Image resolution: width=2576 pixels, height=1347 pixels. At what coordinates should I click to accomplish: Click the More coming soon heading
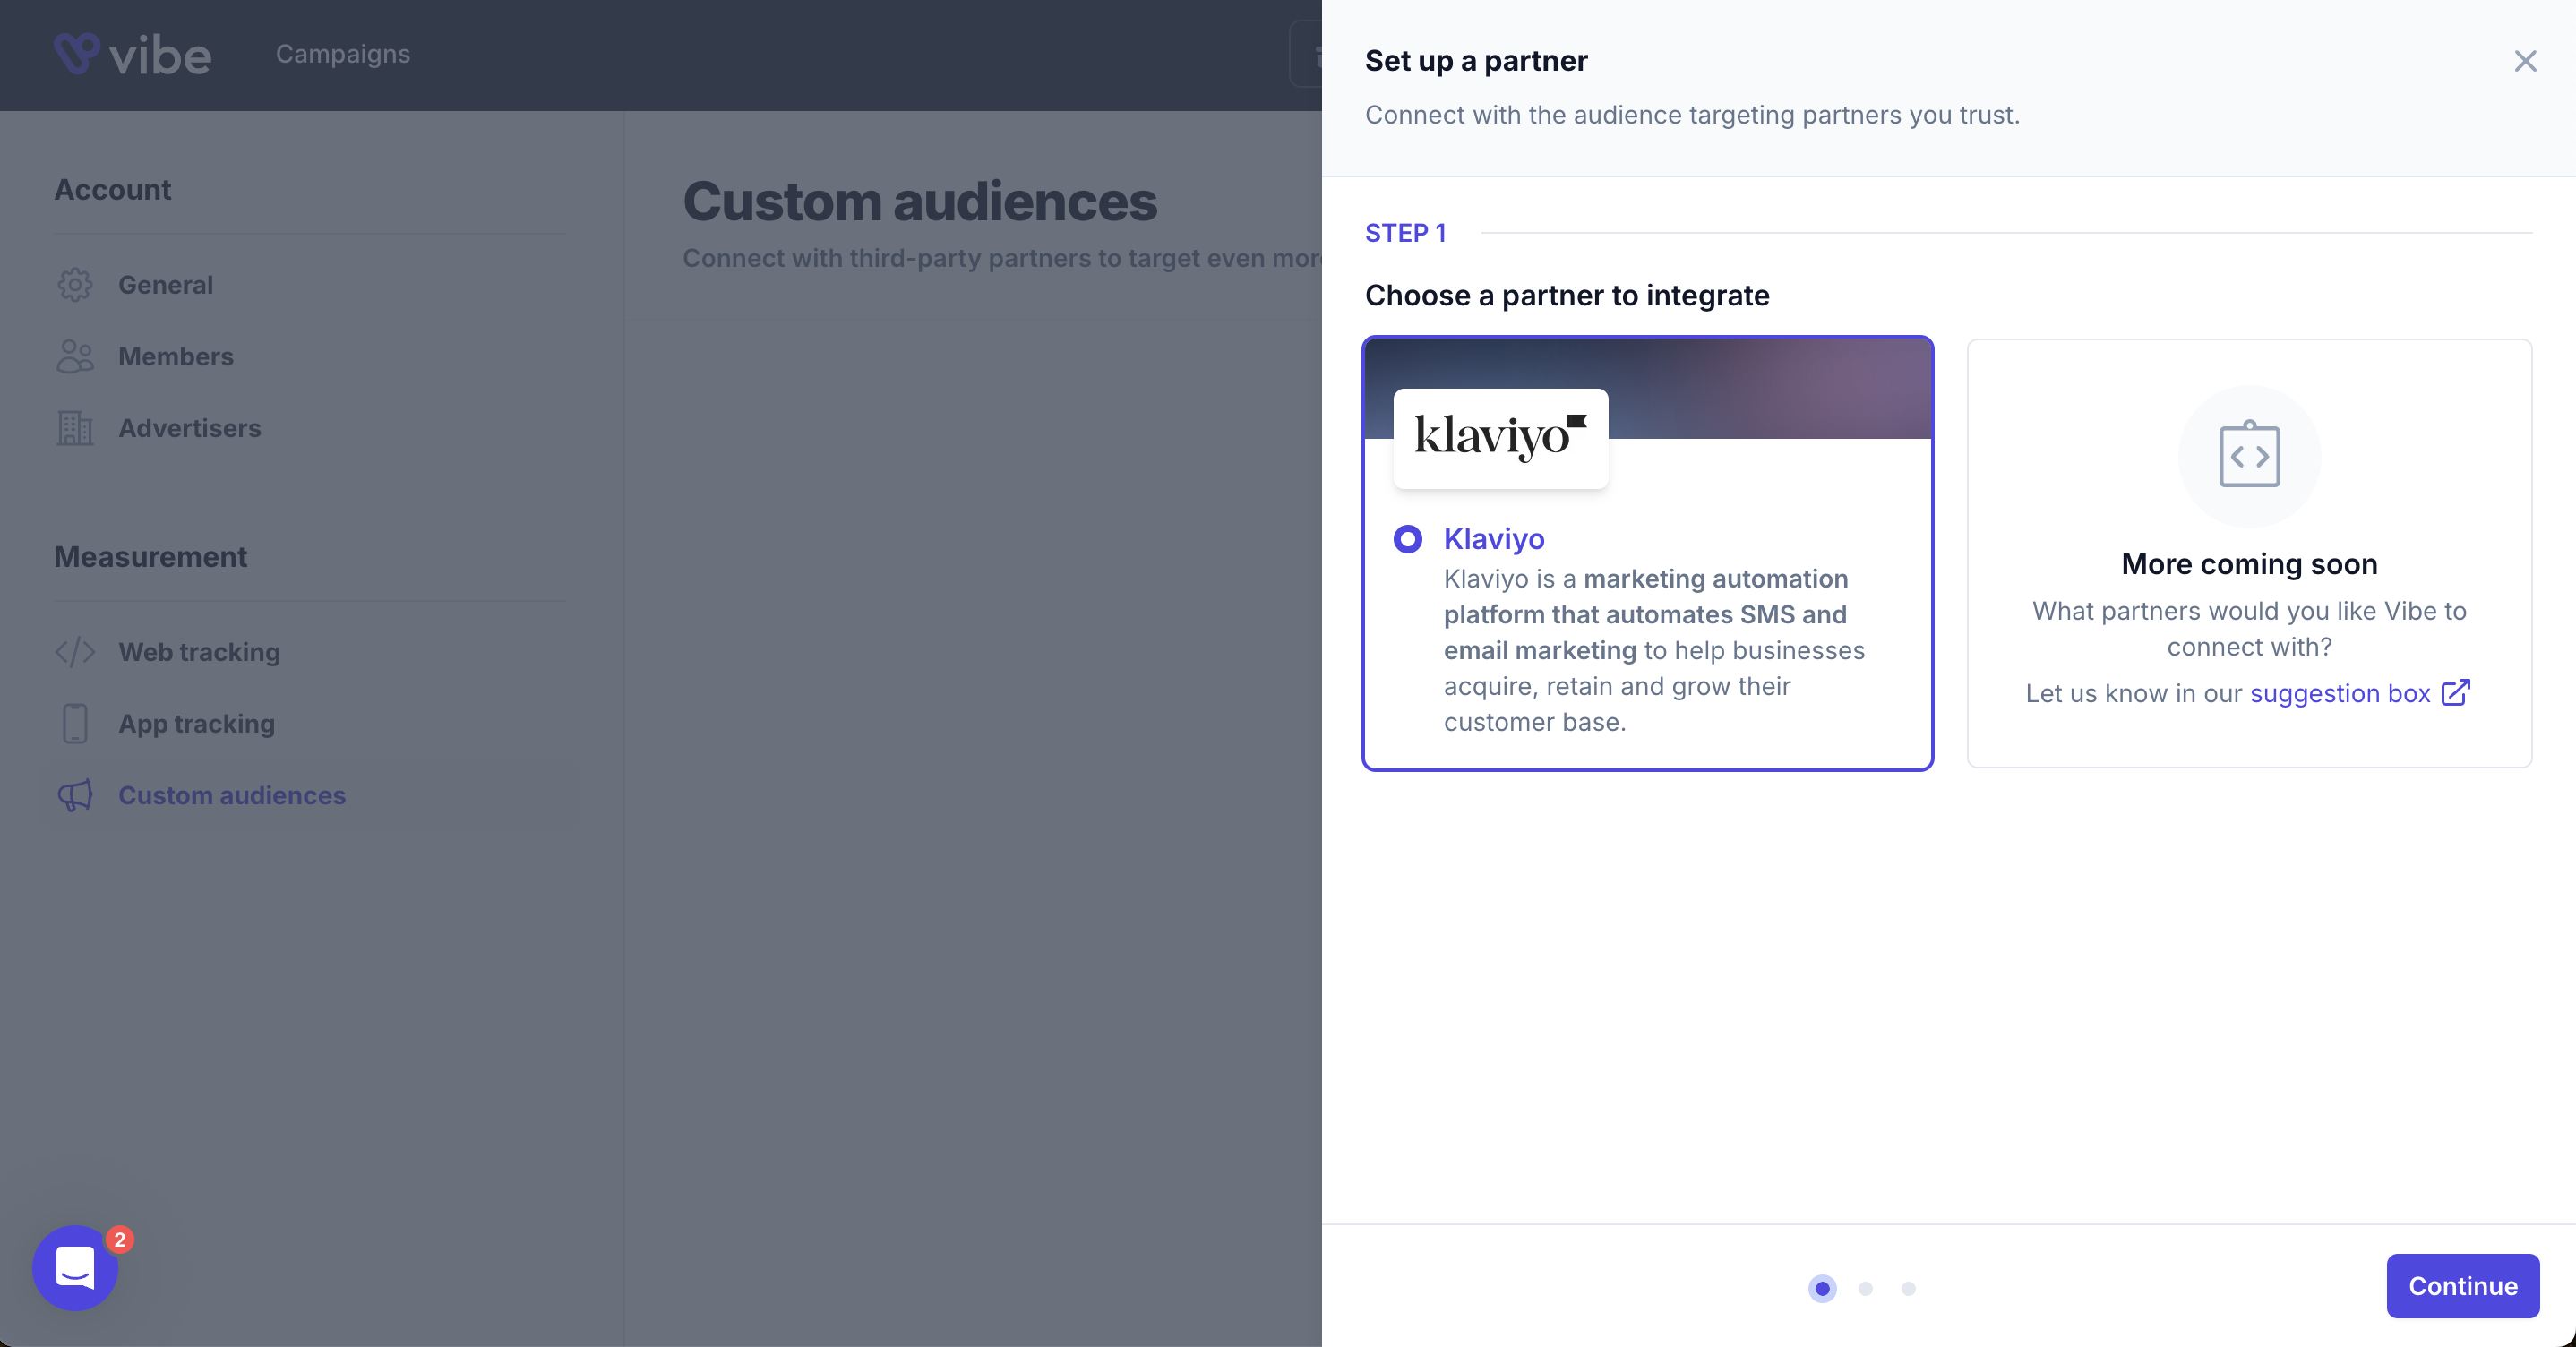[2249, 564]
